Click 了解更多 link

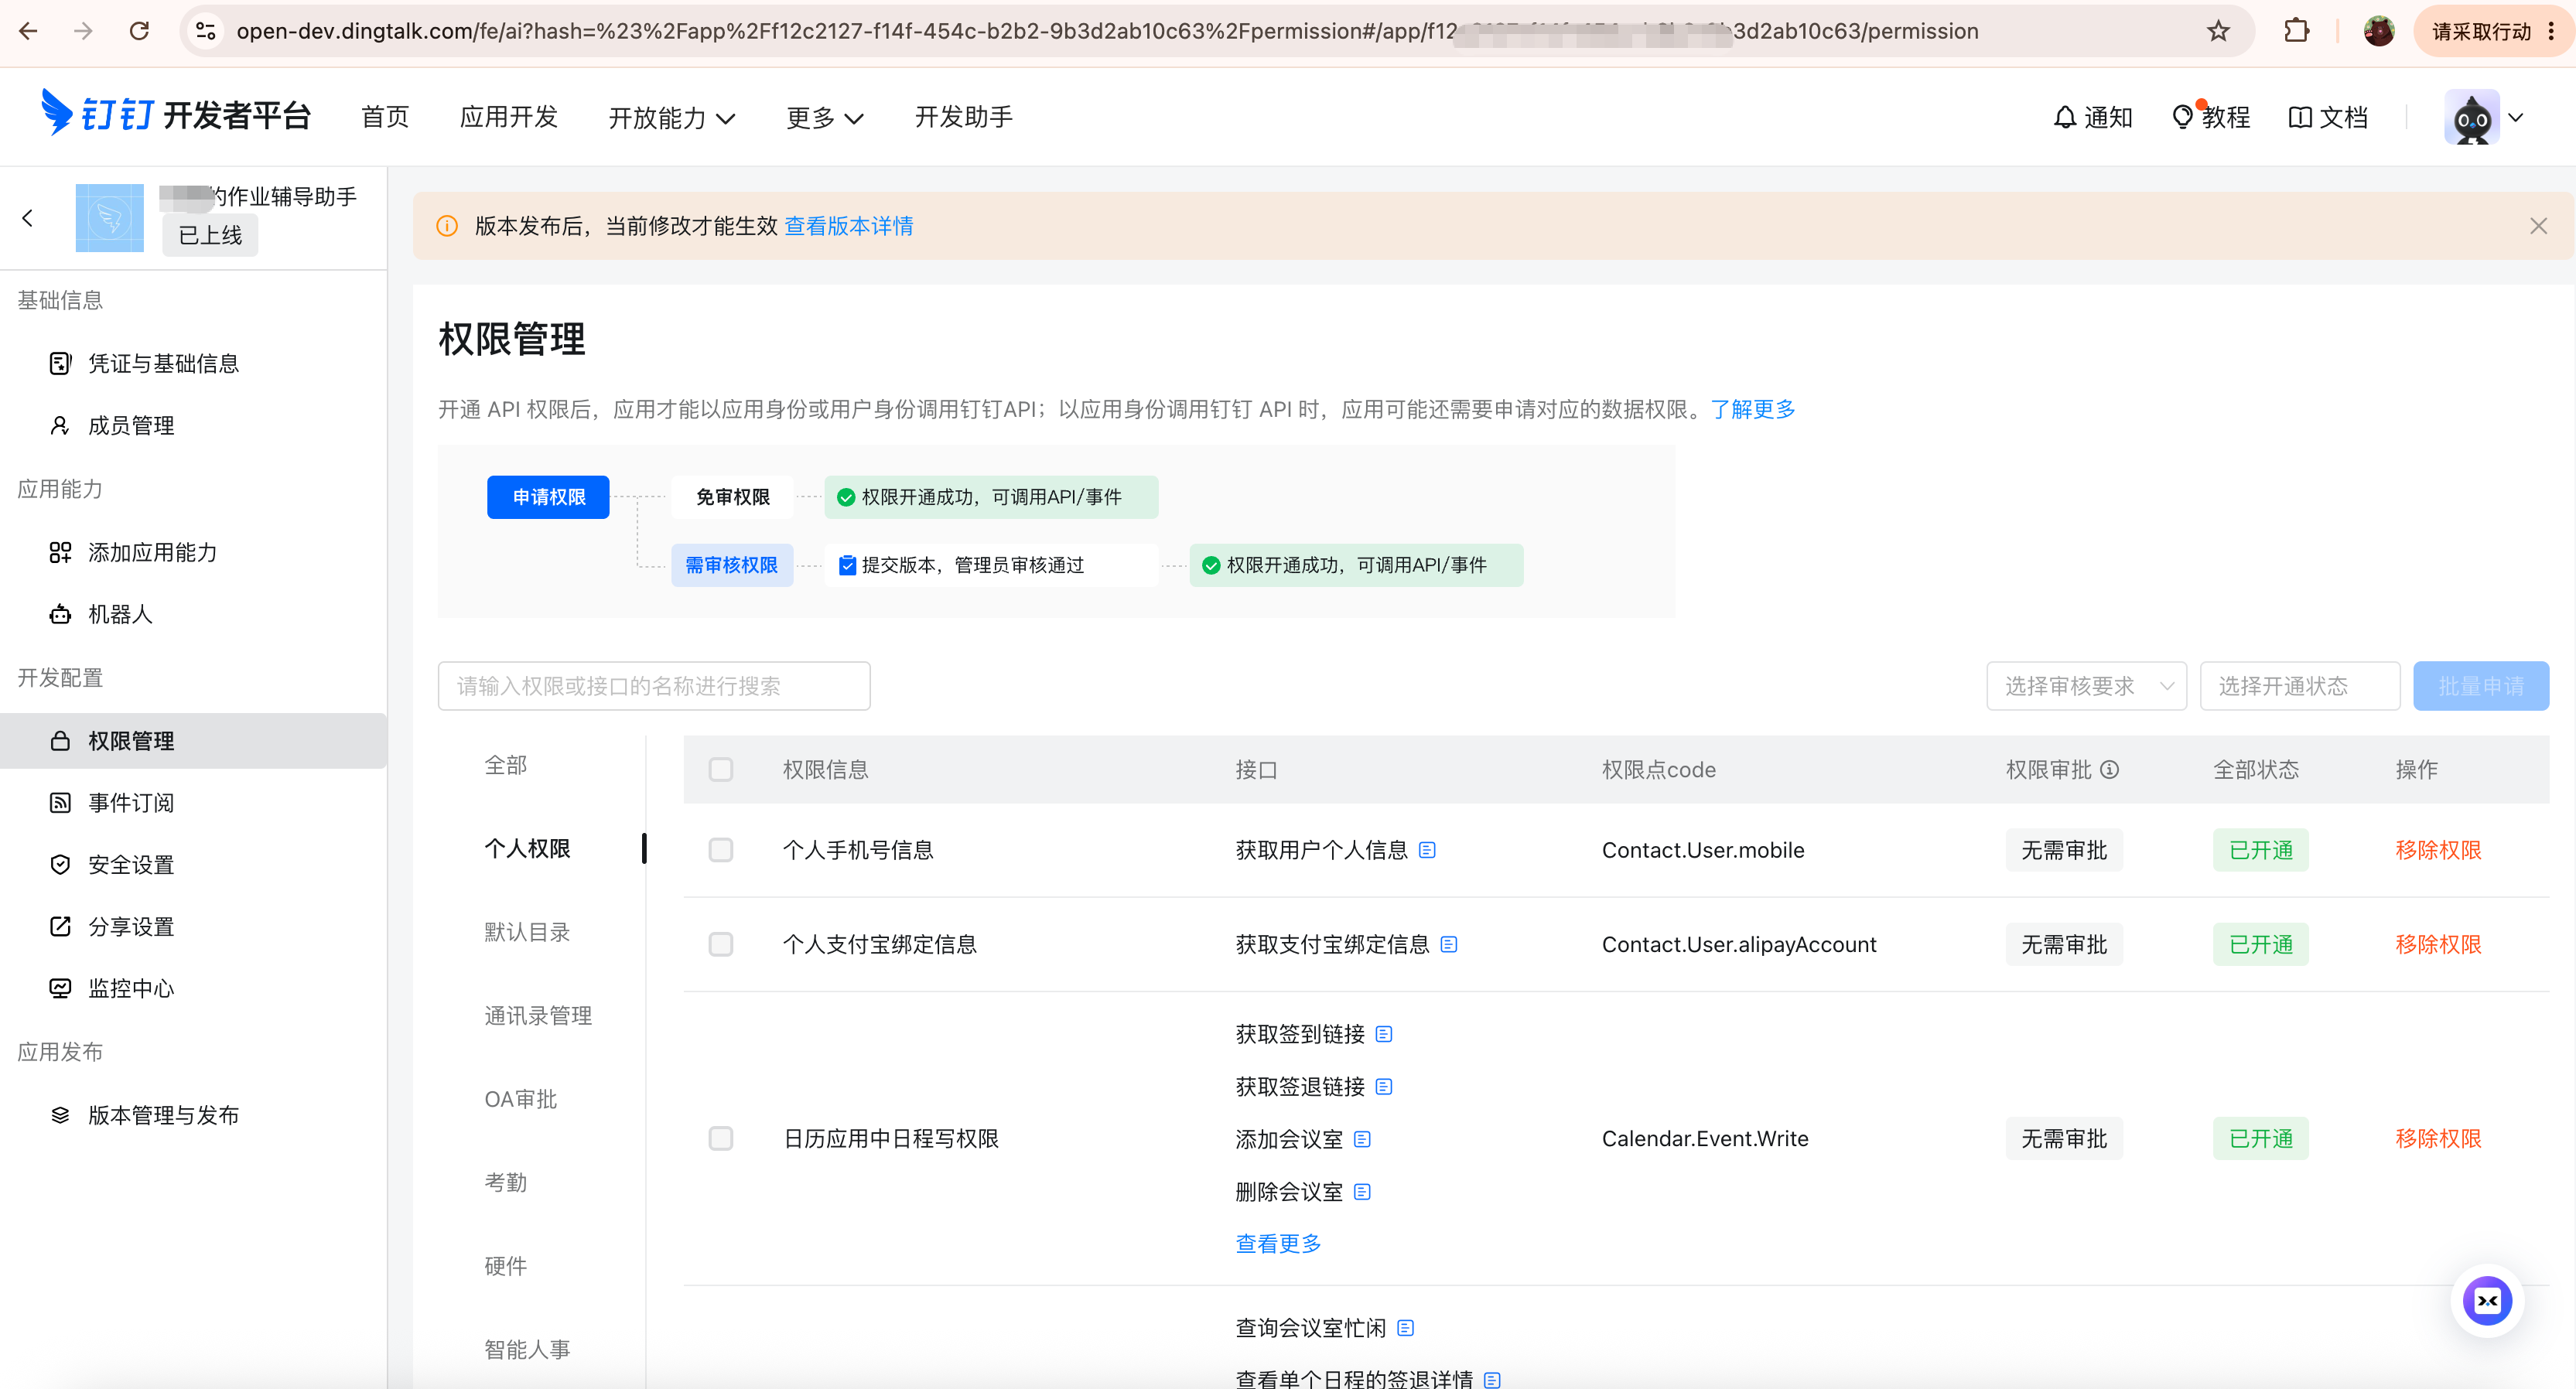[1752, 409]
